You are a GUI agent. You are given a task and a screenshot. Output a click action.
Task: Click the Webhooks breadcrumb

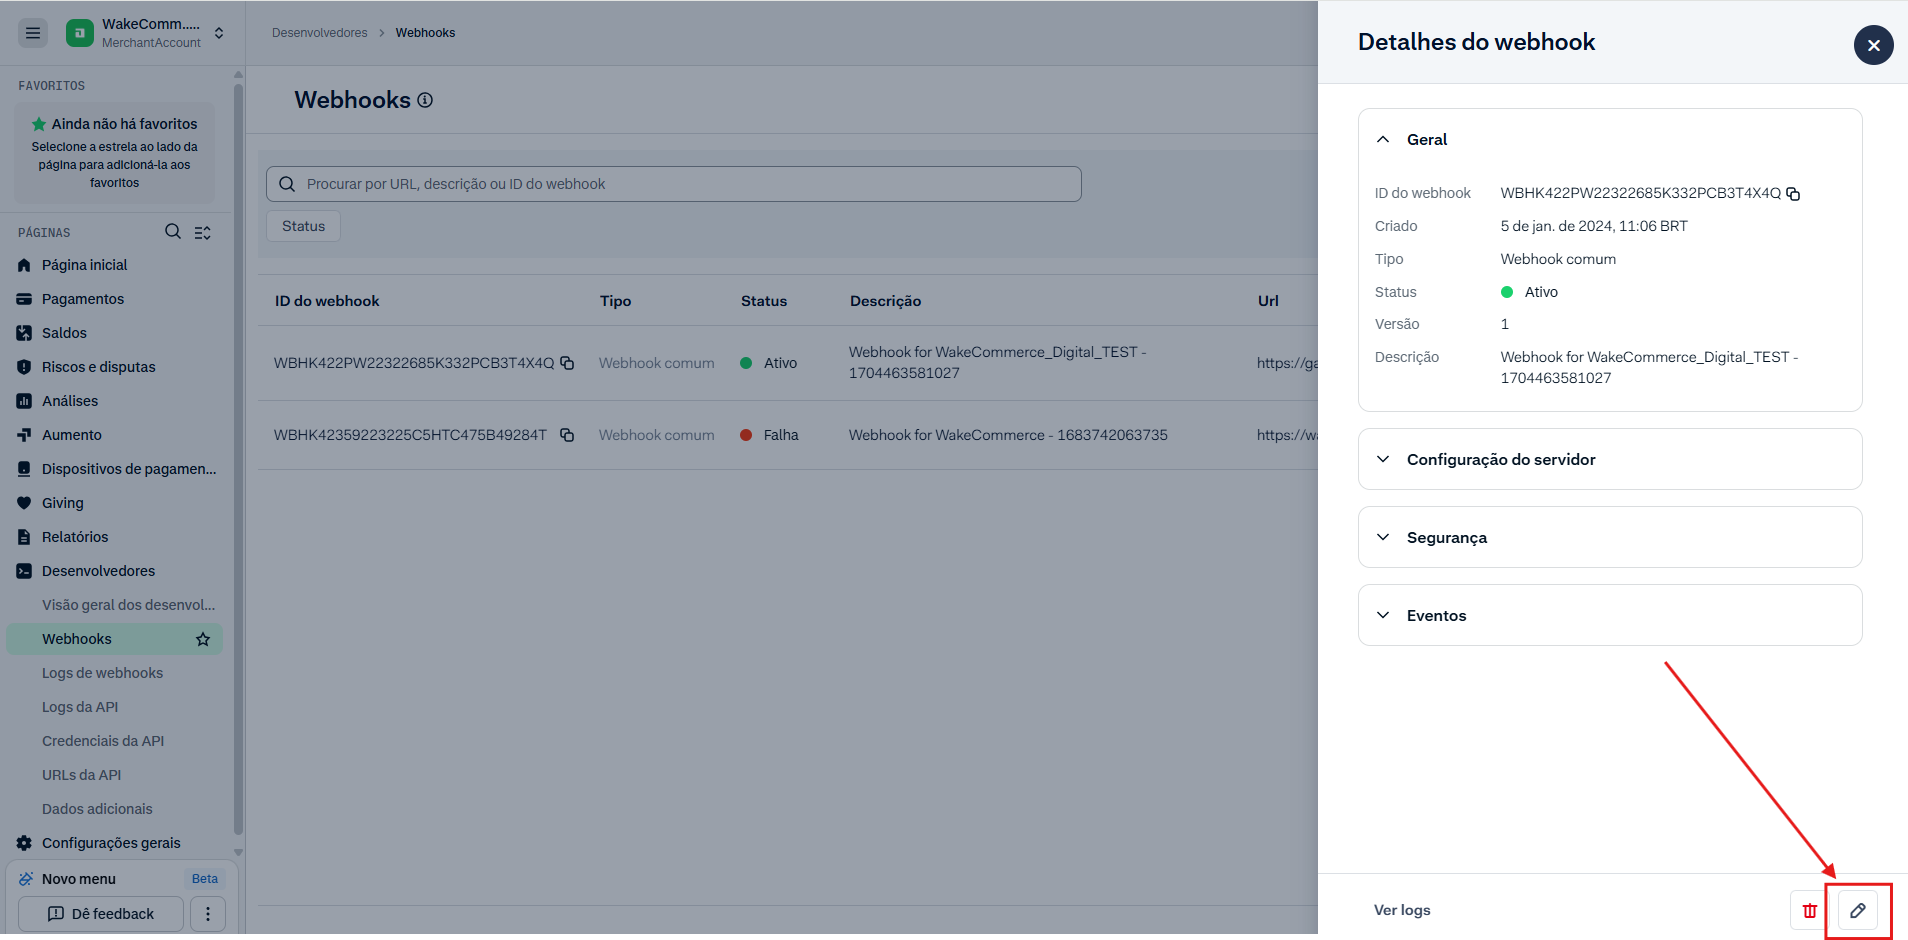tap(425, 33)
